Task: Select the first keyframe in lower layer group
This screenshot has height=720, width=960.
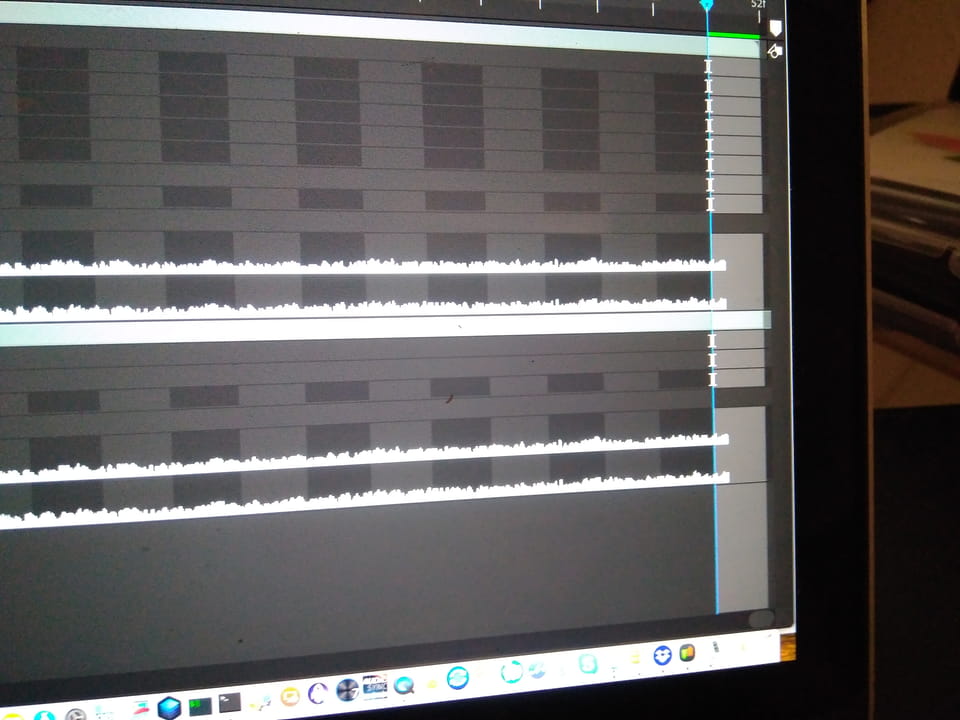Action: pos(712,341)
